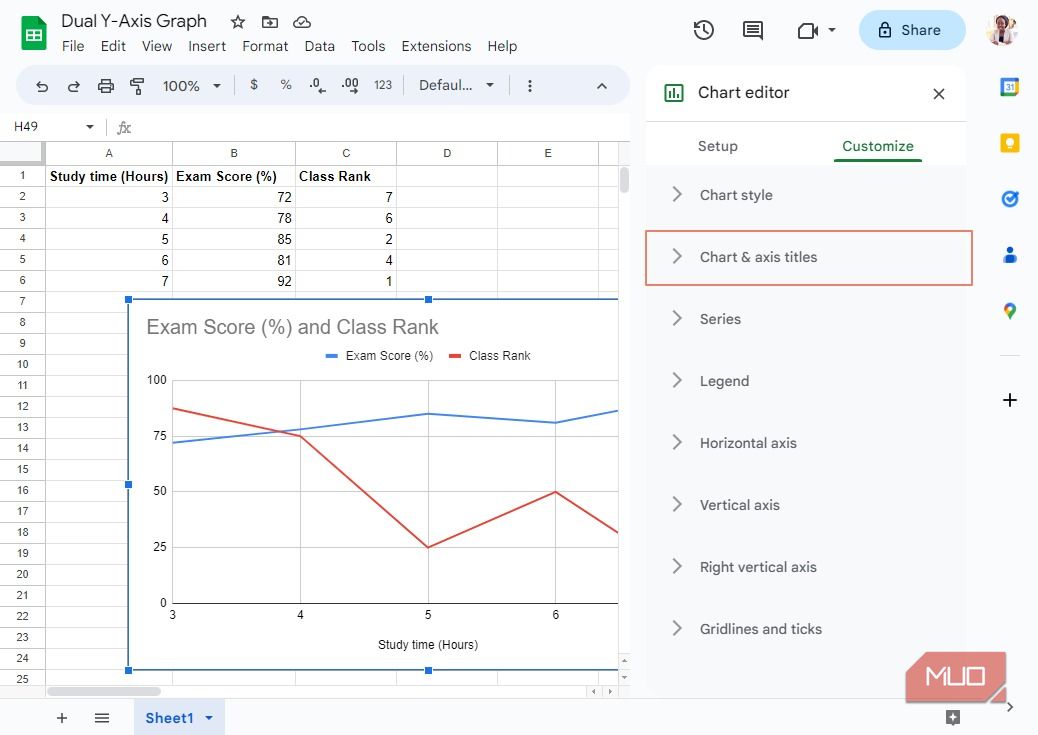Open the 123 number format options

(x=382, y=85)
